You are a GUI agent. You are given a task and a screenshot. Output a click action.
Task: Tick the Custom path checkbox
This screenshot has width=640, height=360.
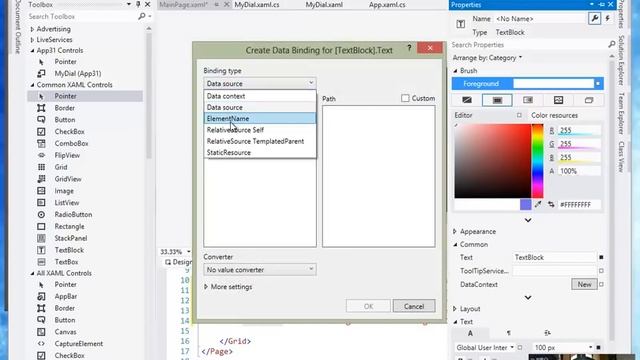(405, 98)
